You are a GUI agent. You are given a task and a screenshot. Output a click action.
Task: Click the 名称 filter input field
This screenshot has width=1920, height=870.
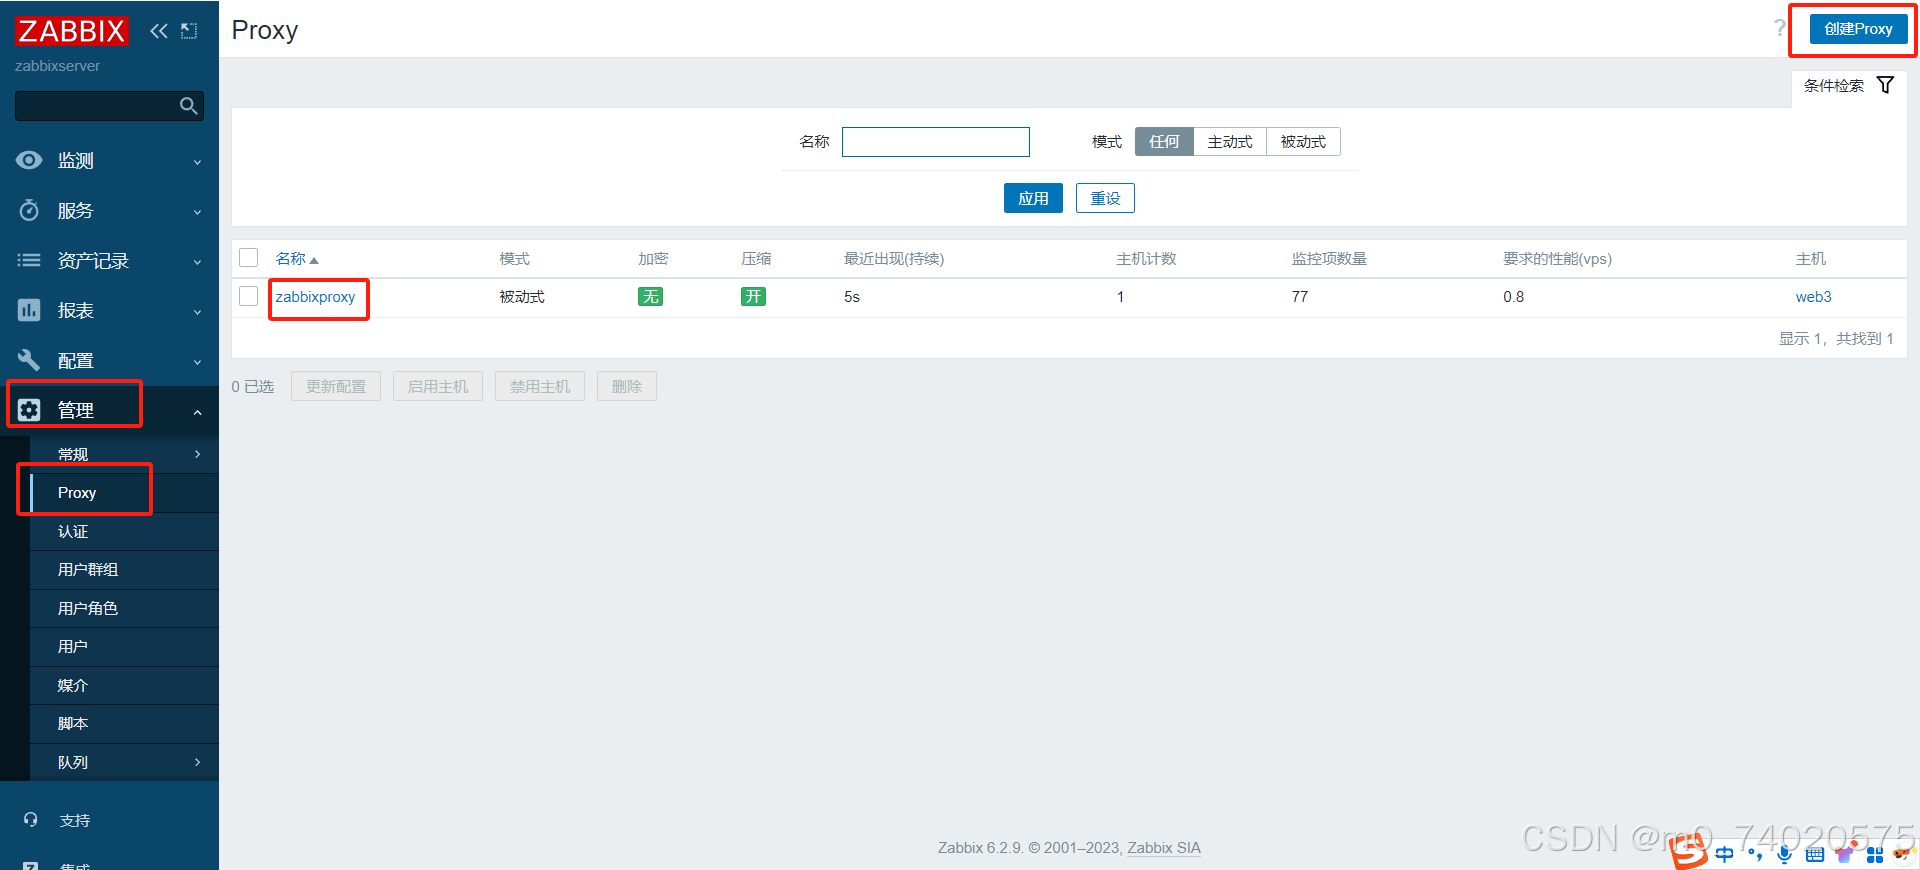point(936,142)
